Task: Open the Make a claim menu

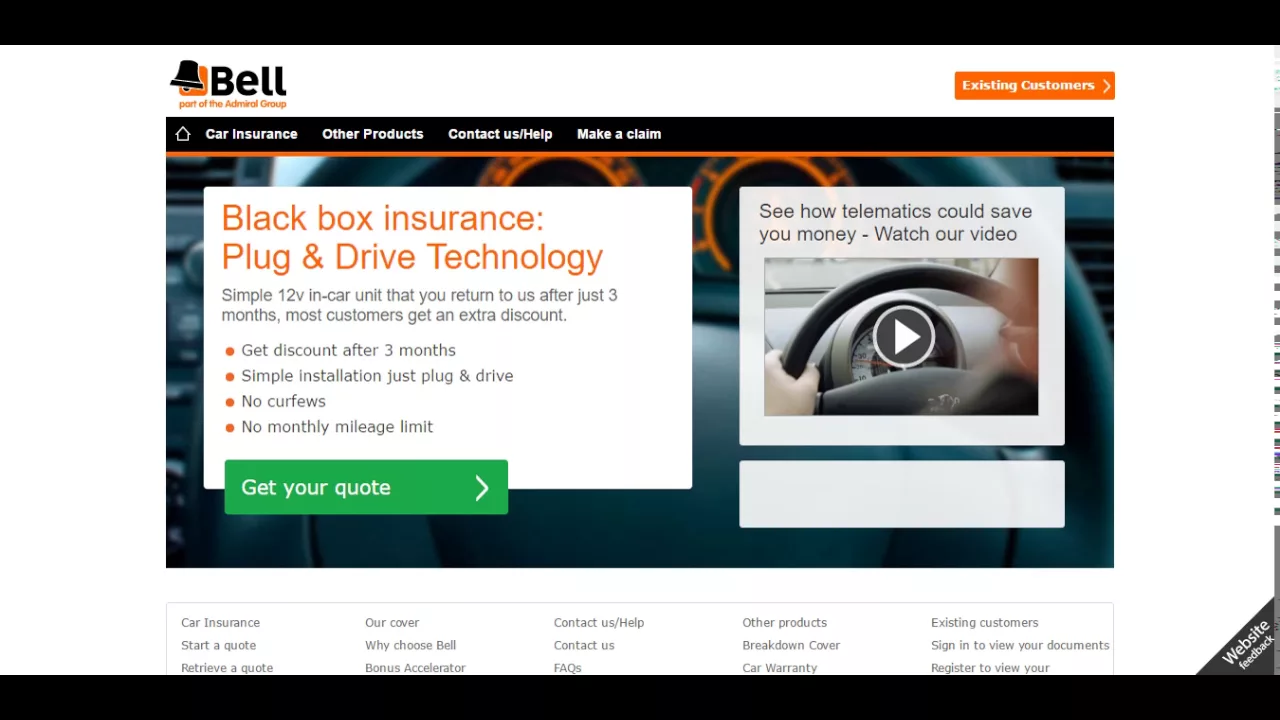Action: click(619, 134)
